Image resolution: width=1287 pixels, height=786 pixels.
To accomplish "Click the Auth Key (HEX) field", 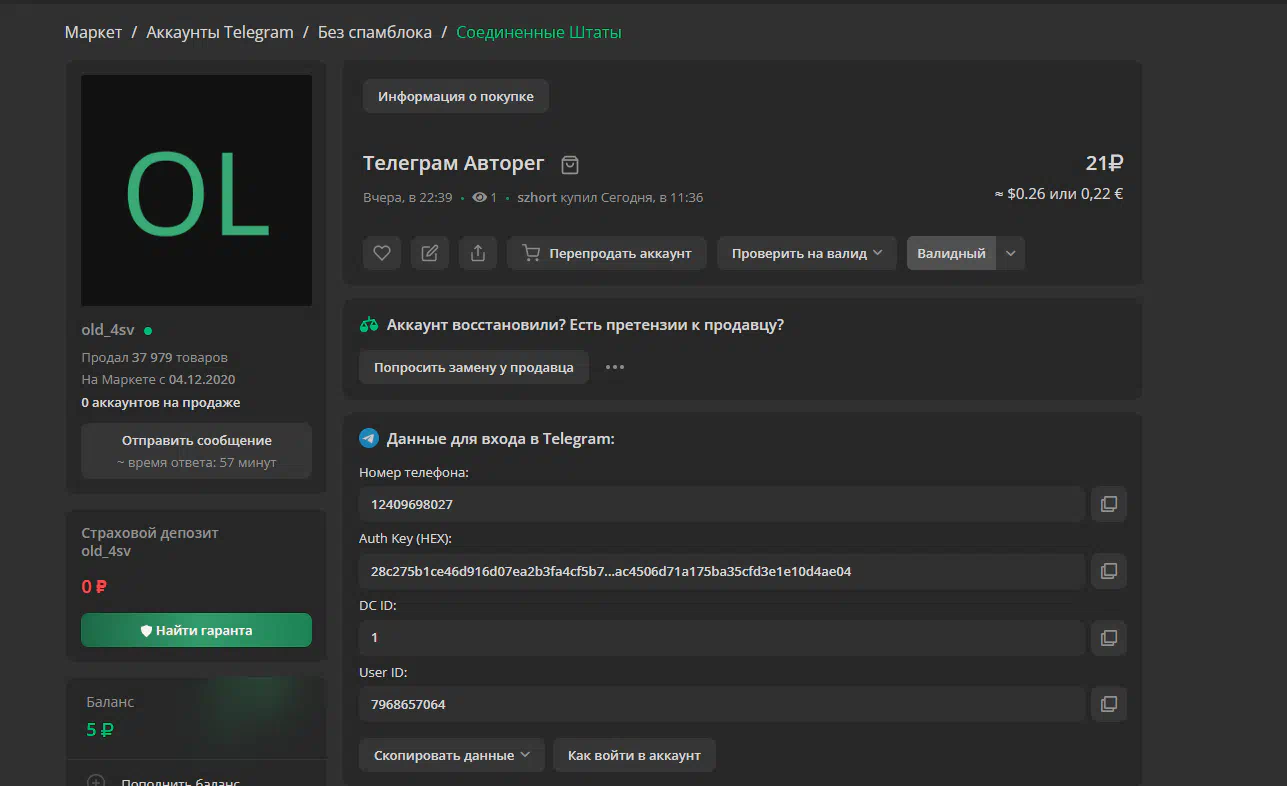I will point(722,571).
